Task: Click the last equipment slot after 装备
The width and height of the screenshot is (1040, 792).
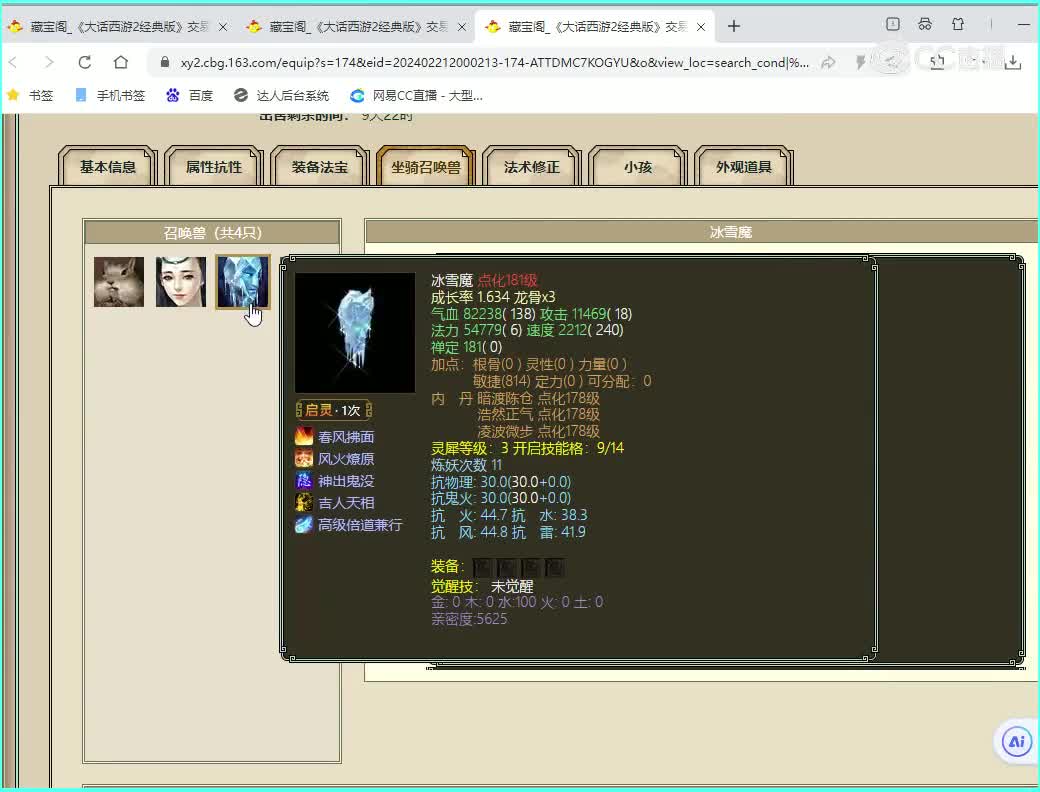Action: (554, 566)
